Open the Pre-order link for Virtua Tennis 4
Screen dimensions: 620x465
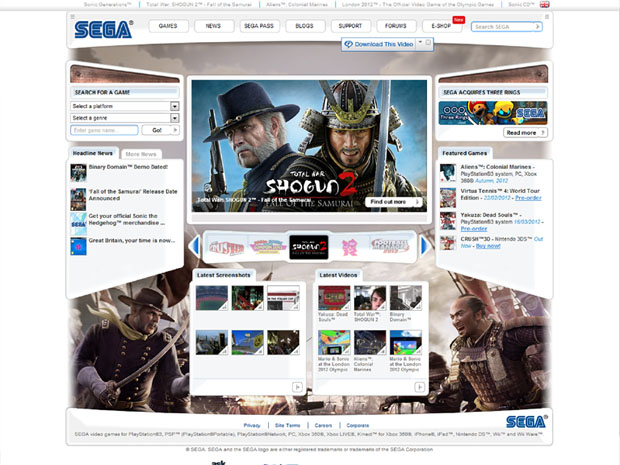[x=528, y=198]
